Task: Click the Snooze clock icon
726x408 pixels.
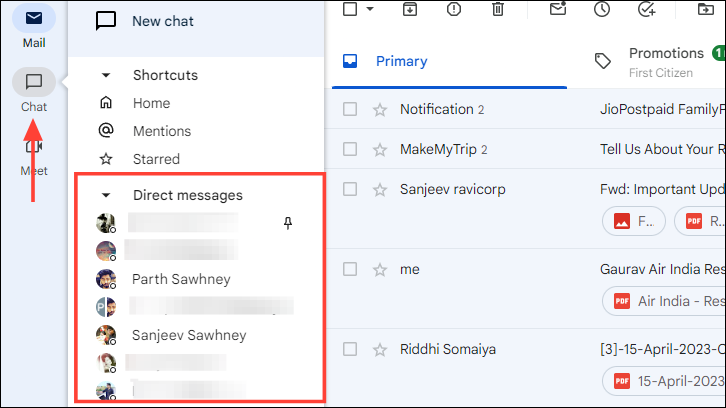Action: tap(602, 9)
